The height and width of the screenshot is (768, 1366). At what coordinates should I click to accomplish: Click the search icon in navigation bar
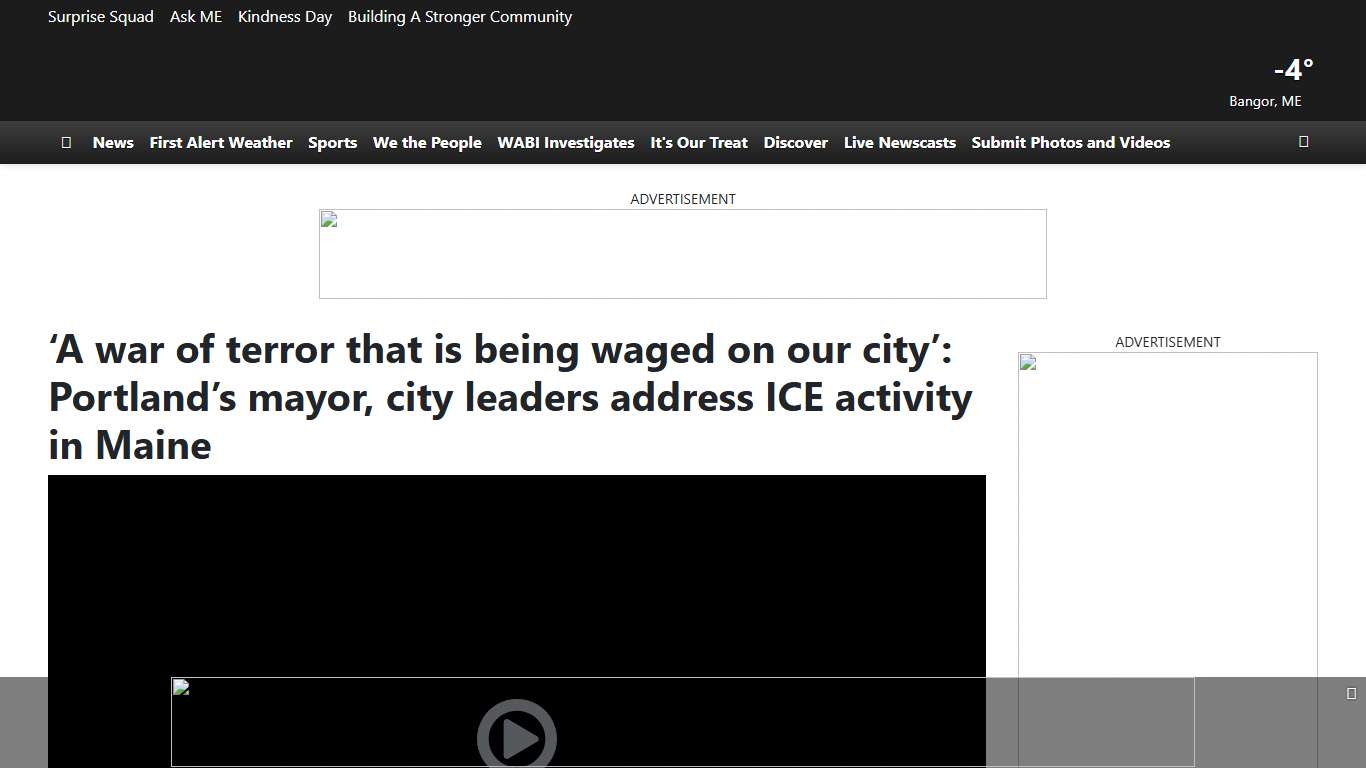(x=1303, y=142)
